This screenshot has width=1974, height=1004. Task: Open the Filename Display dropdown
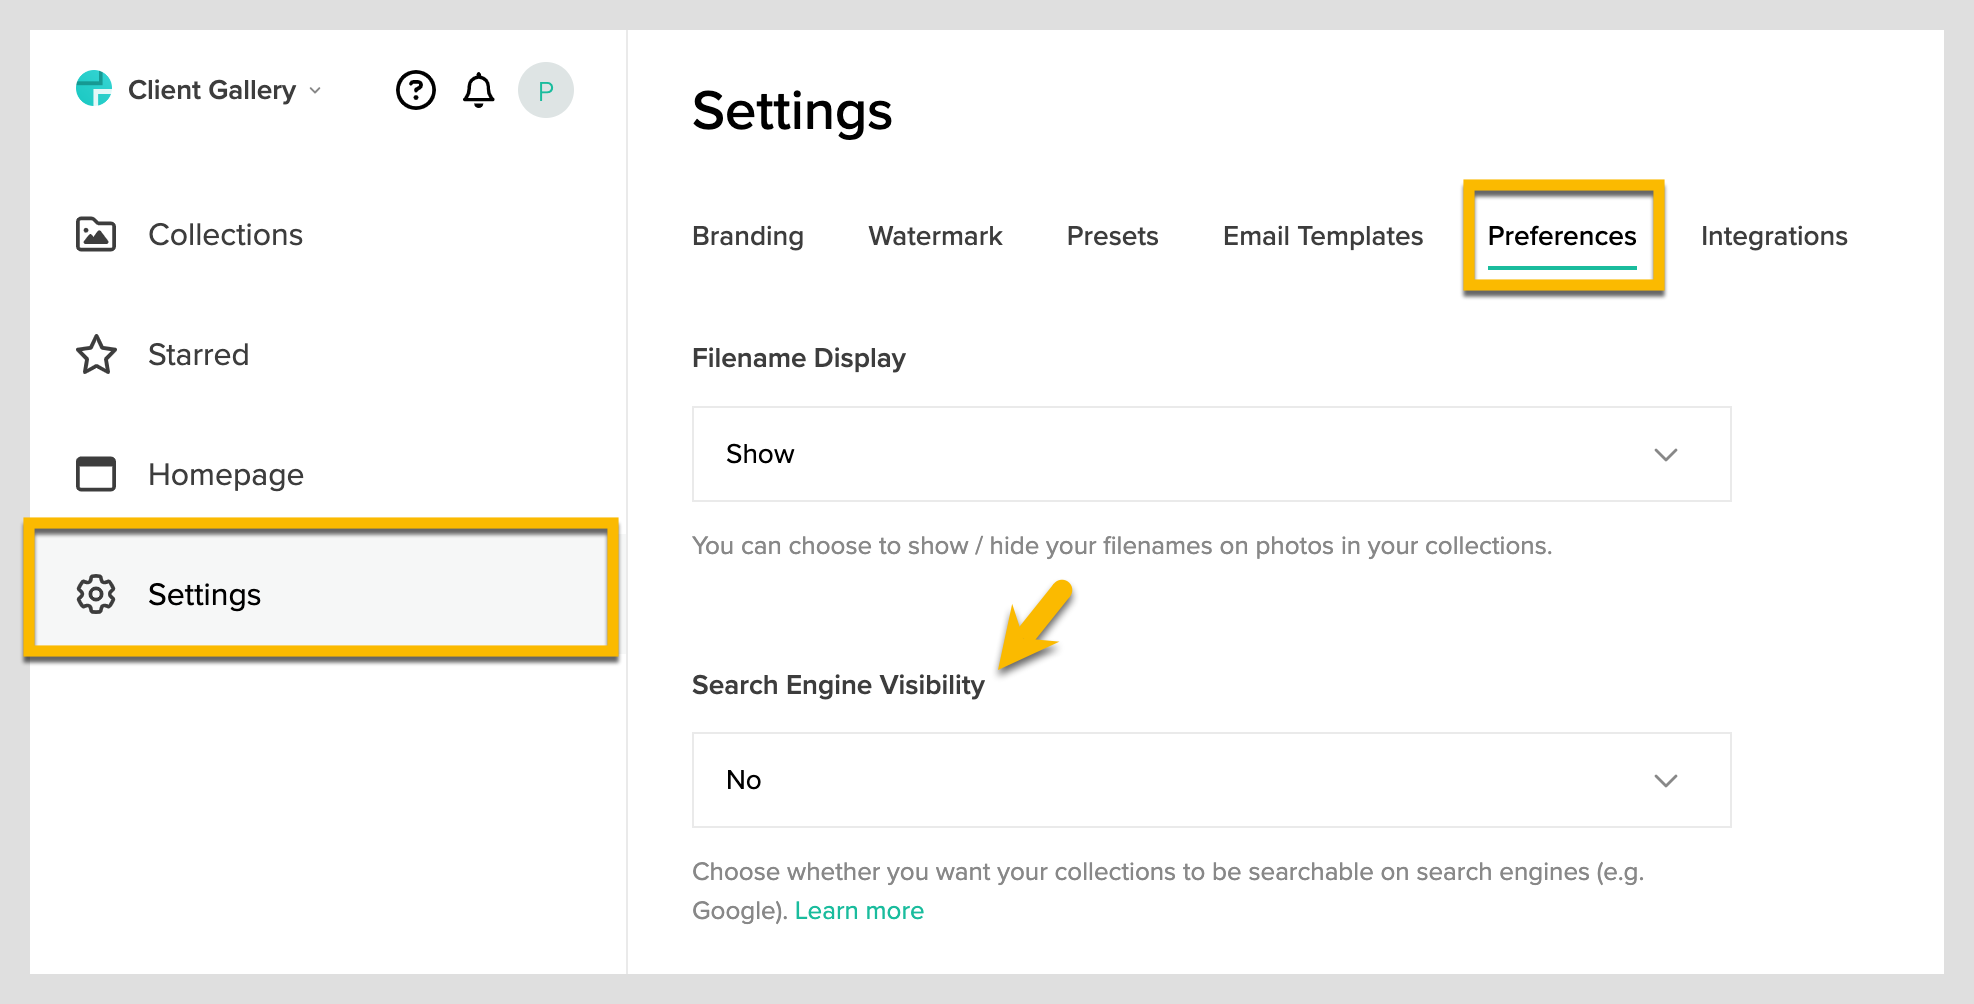[1211, 454]
